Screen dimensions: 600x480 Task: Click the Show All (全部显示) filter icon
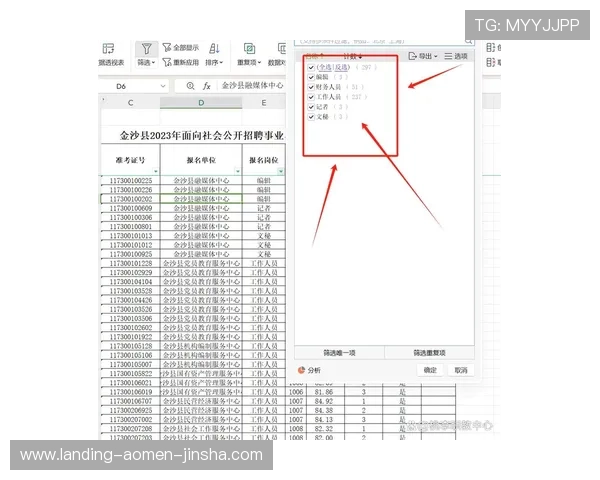167,47
